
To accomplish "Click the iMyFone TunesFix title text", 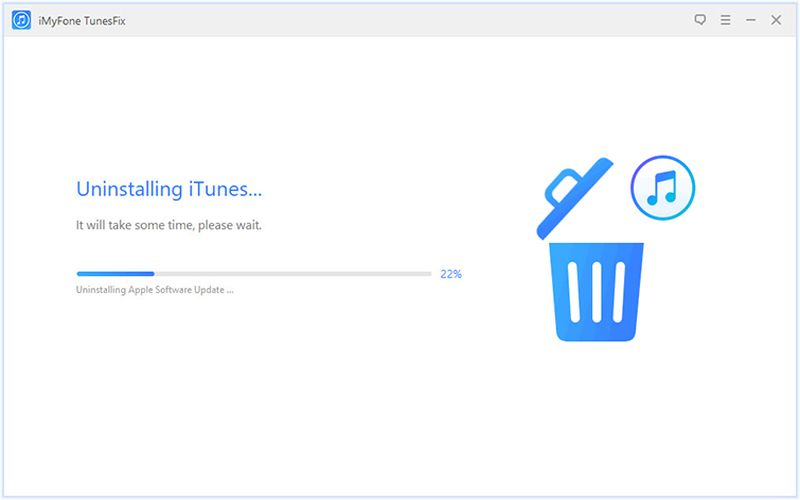I will [x=82, y=21].
